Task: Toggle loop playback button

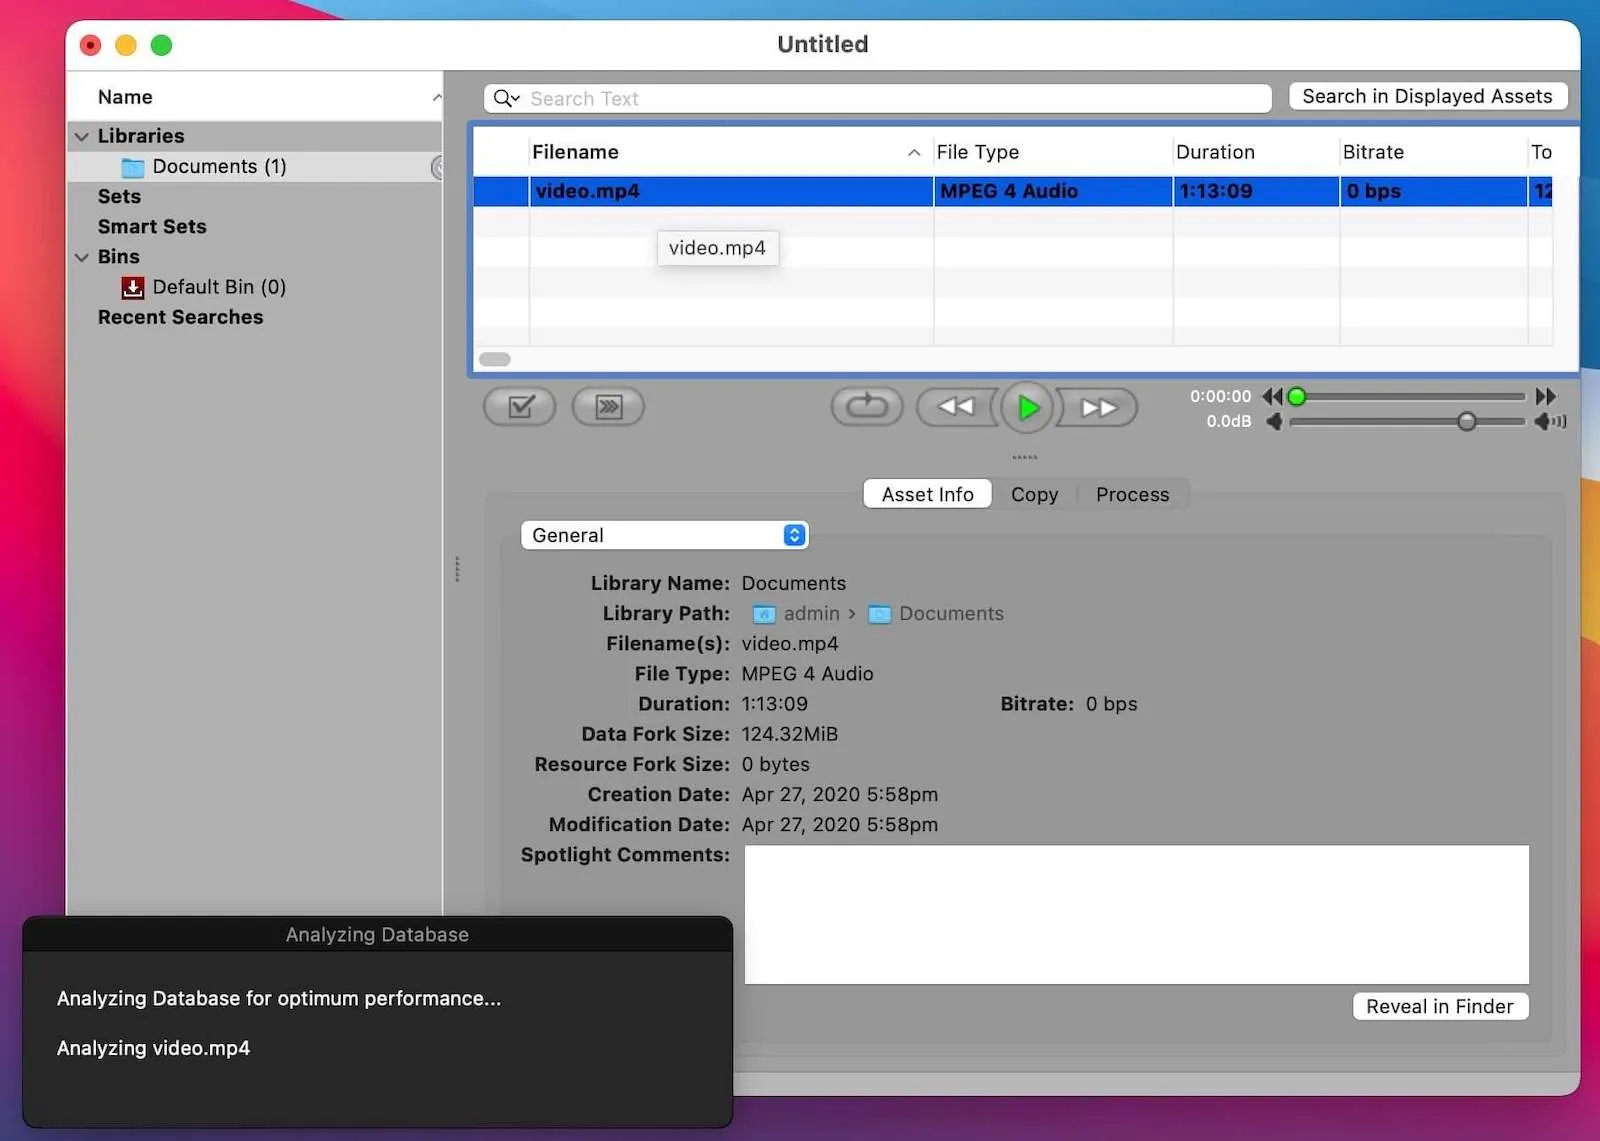Action: pos(866,407)
